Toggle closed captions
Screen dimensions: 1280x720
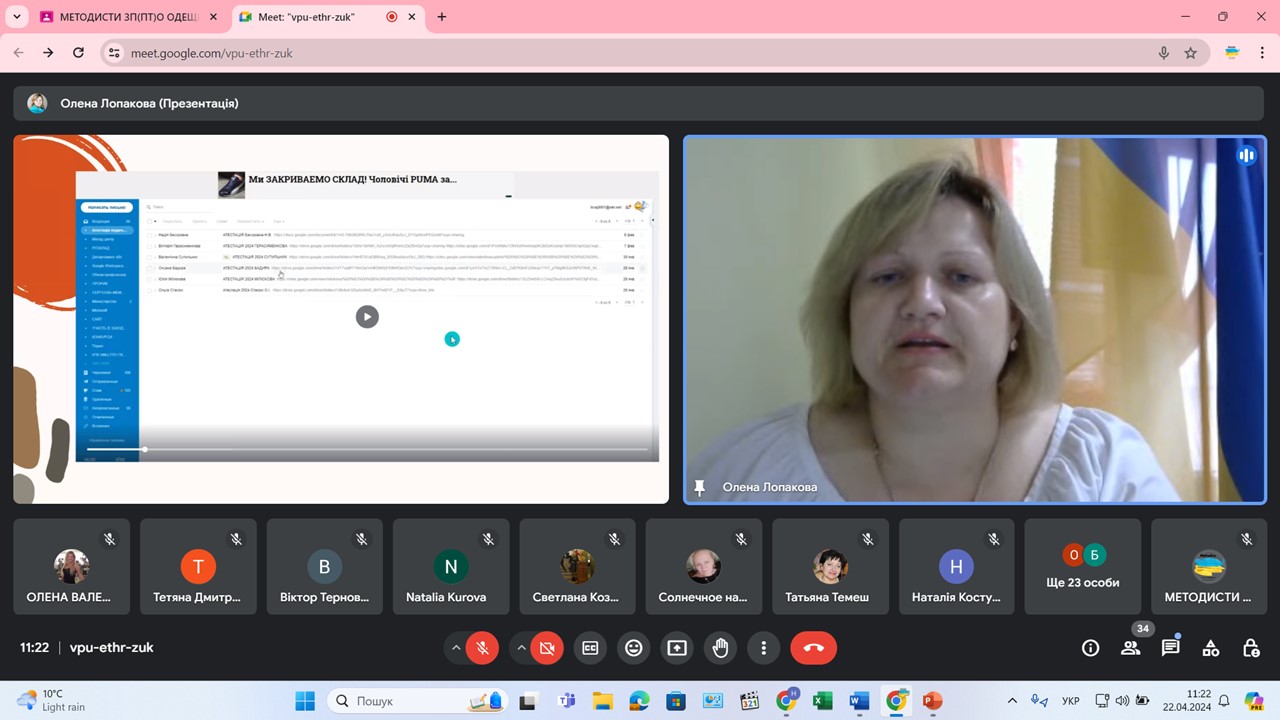(x=590, y=648)
